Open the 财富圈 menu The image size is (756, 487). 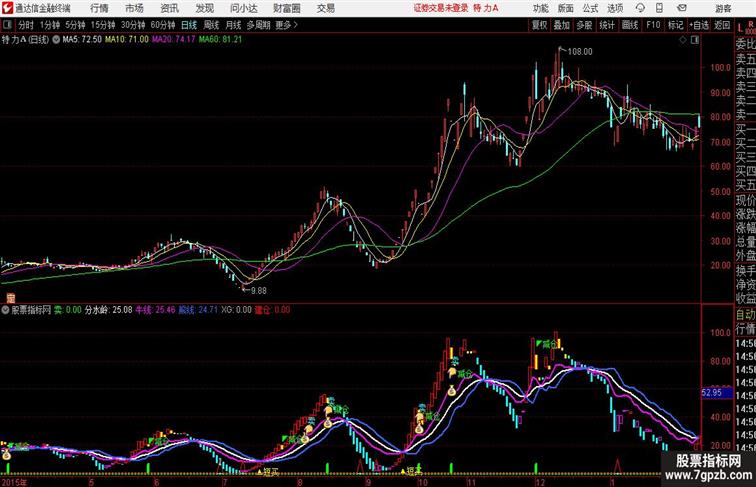[x=287, y=8]
